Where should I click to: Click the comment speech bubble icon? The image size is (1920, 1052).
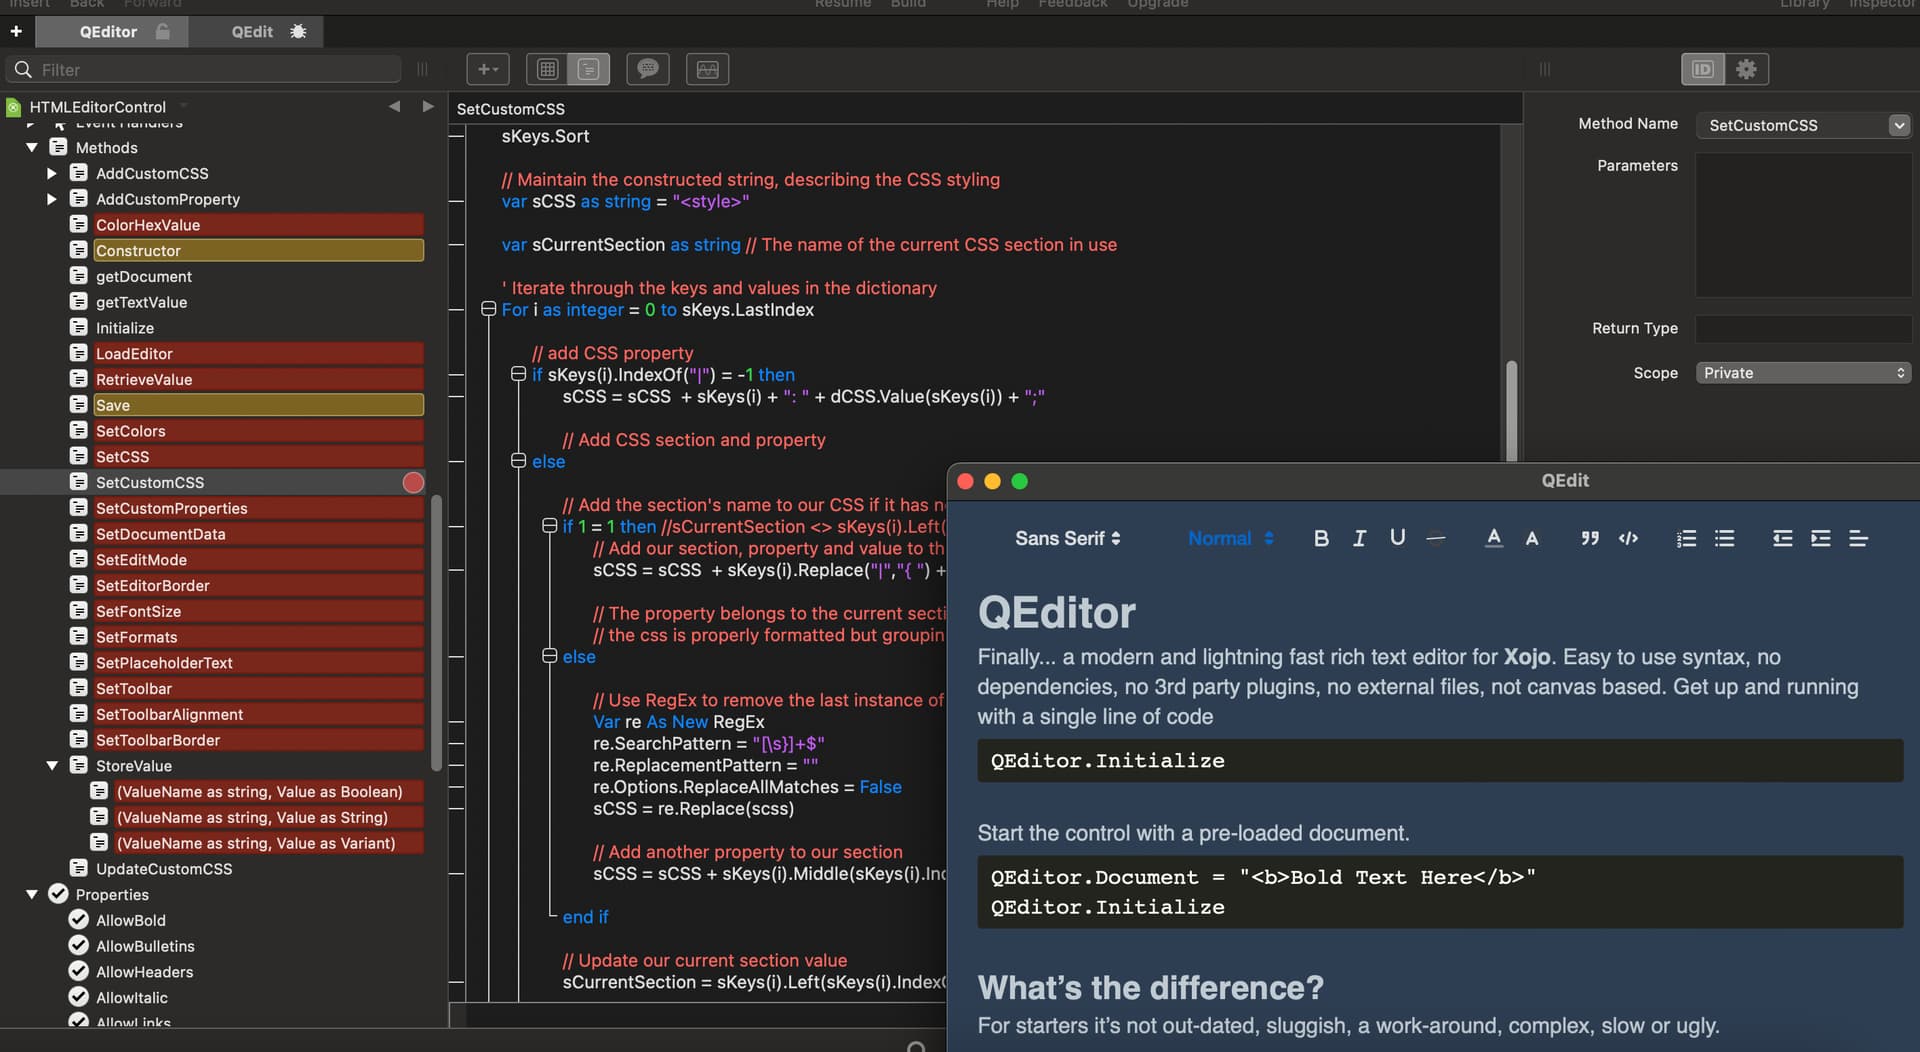[648, 69]
